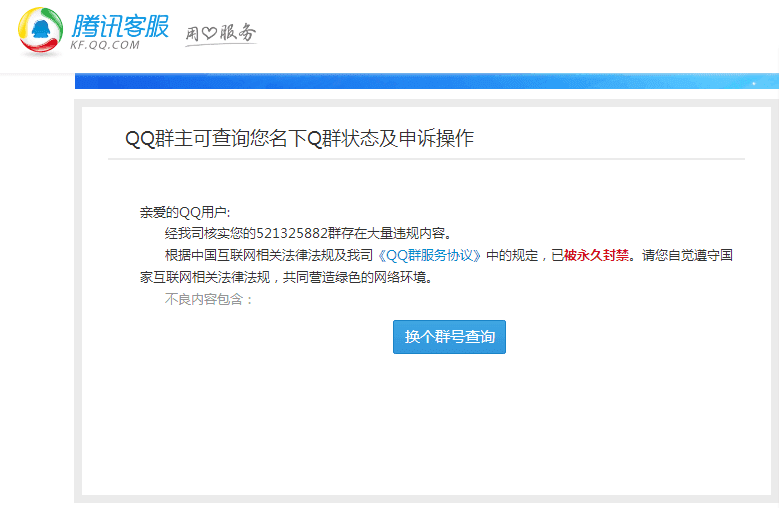Viewport: 779px width, 508px height.
Task: Click the 换个群号查询 button
Action: click(449, 337)
